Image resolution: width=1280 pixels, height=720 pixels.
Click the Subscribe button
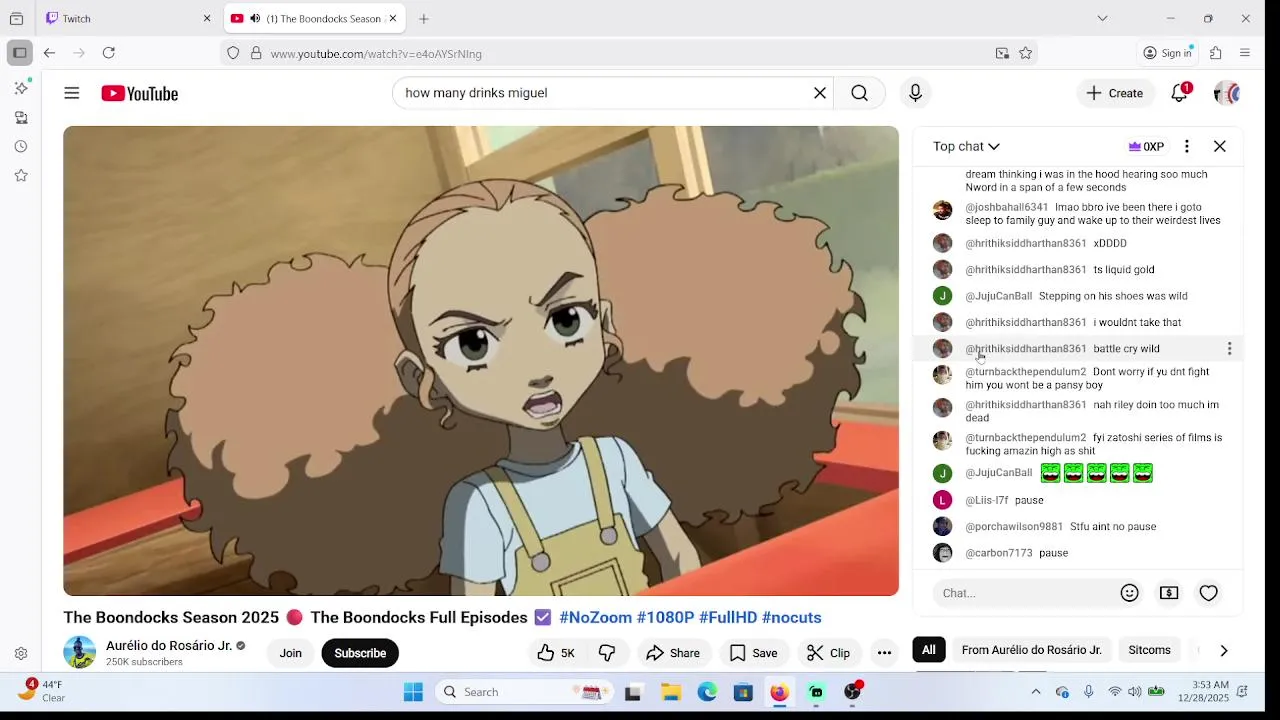[x=360, y=653]
